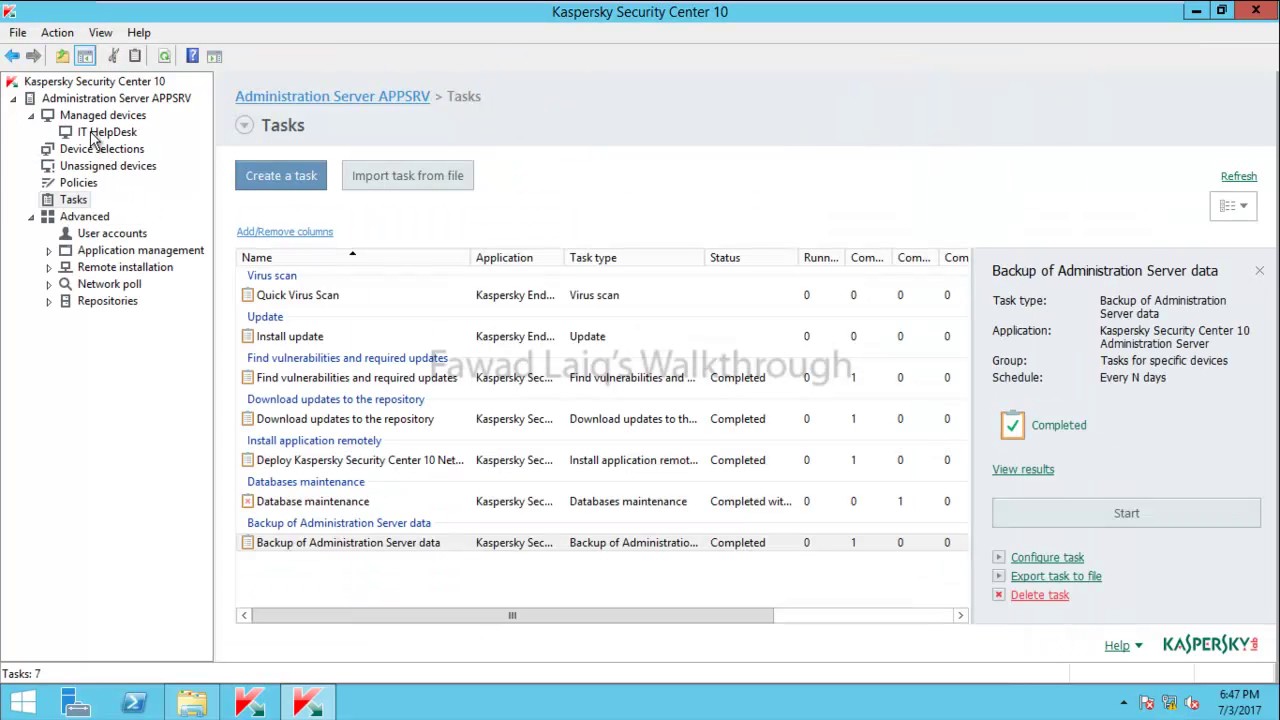The height and width of the screenshot is (720, 1280).
Task: Collapse the Advanced tree node
Action: [31, 217]
